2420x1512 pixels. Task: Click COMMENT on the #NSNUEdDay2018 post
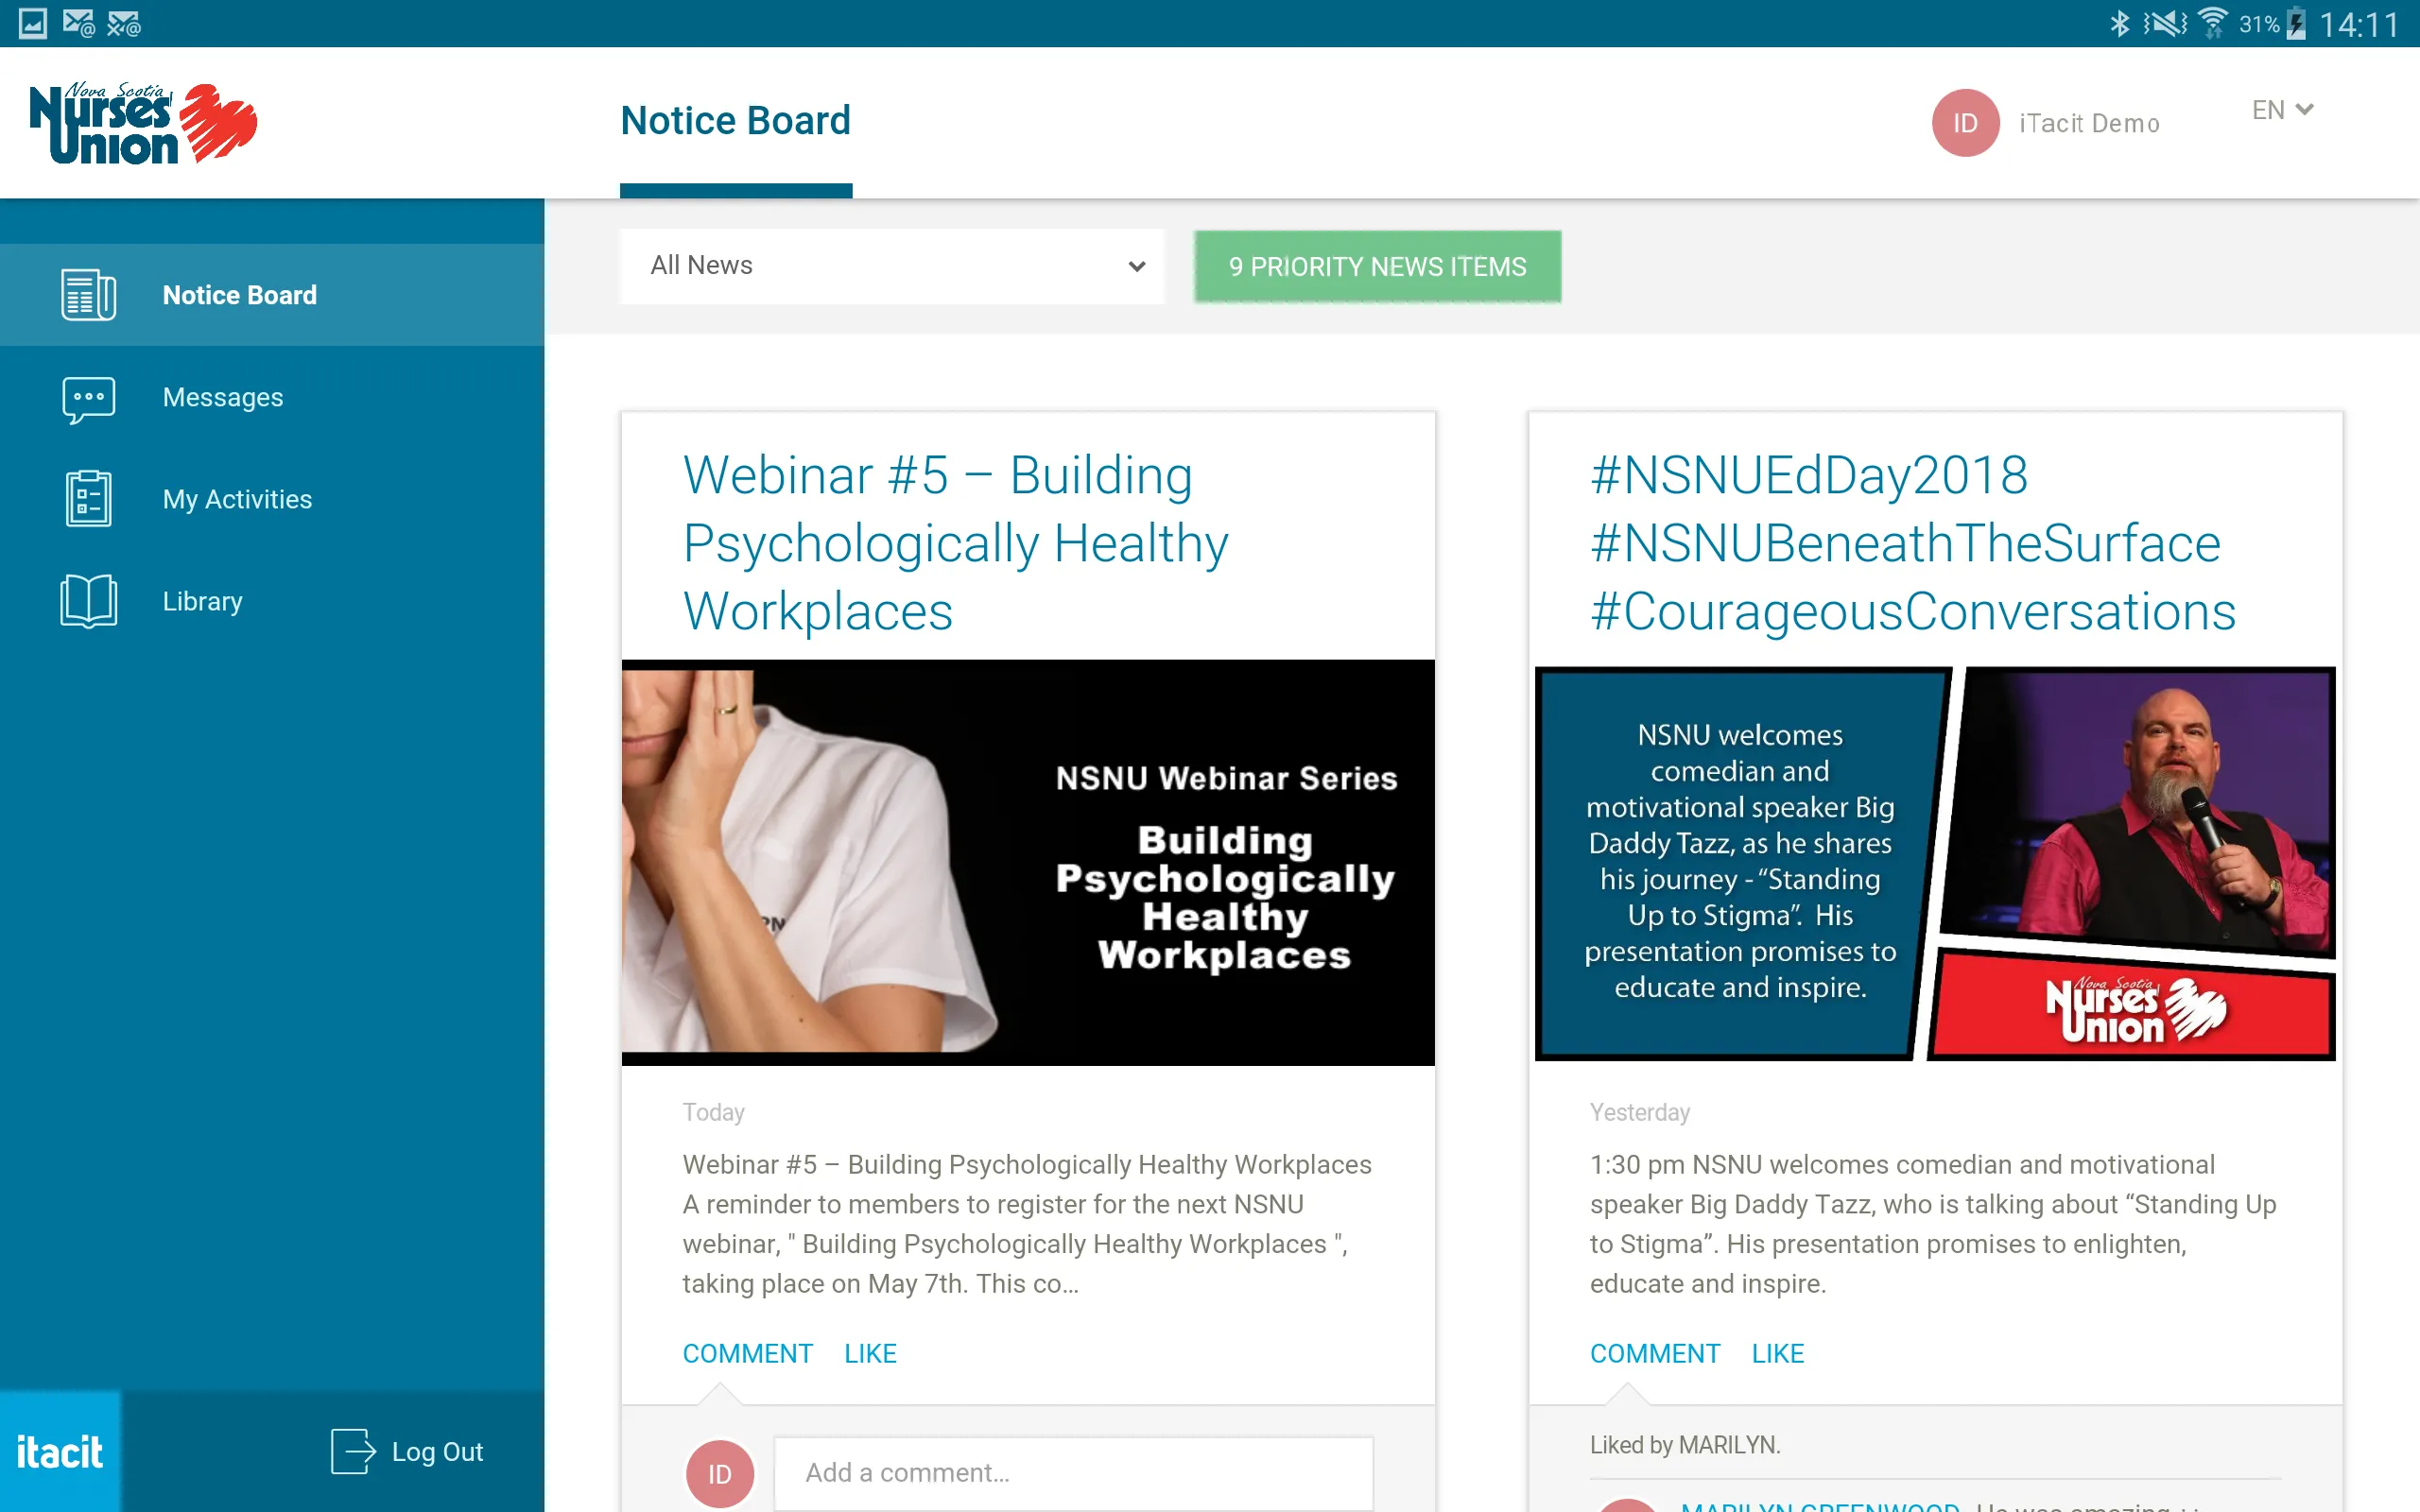pyautogui.click(x=1655, y=1353)
